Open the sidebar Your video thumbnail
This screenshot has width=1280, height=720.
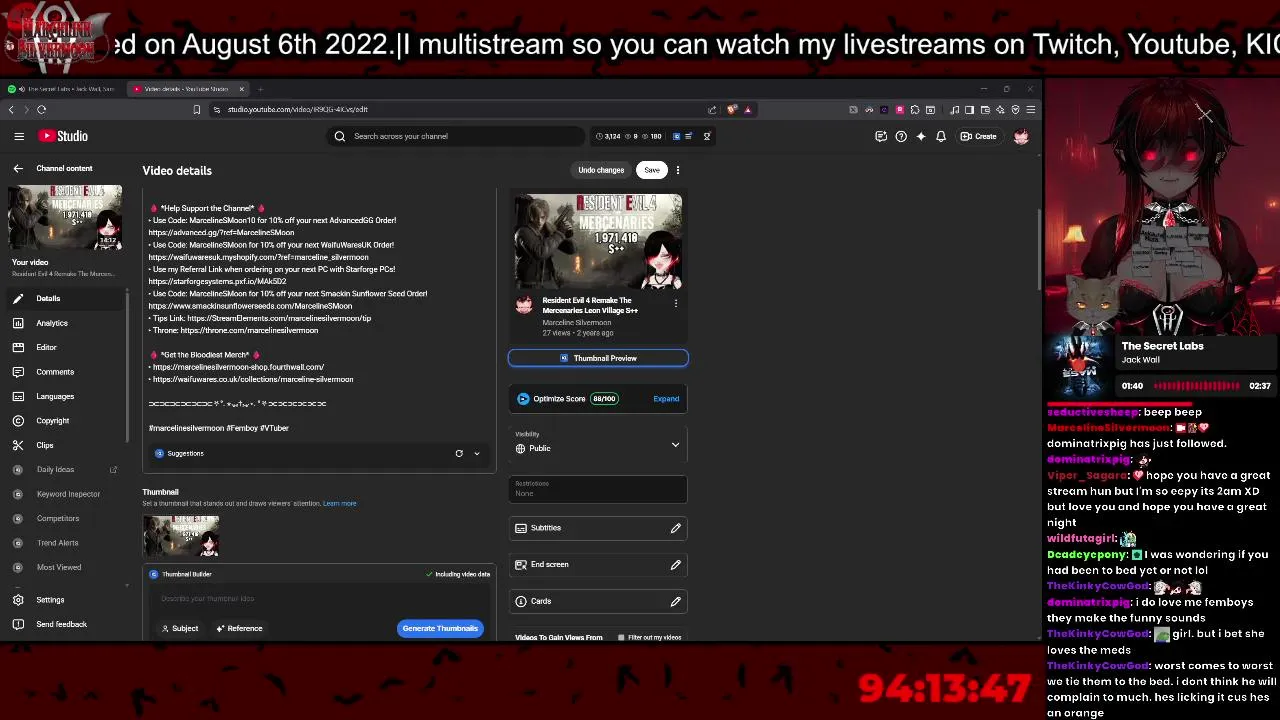pos(65,217)
